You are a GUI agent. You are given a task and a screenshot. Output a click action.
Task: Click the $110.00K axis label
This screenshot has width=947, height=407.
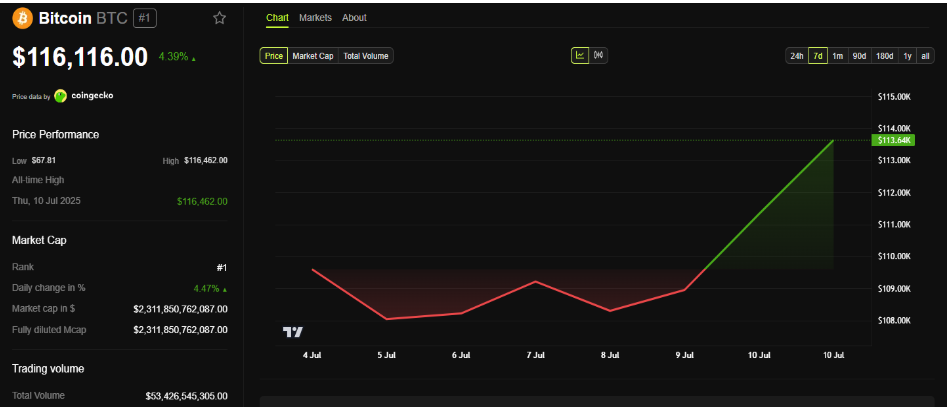point(894,257)
